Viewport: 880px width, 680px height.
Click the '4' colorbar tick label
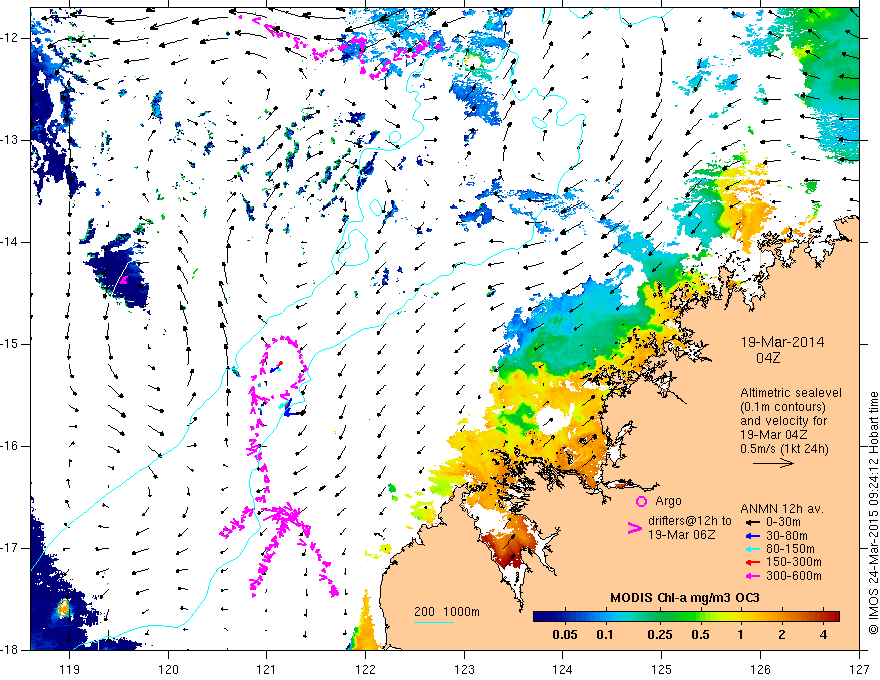pos(823,635)
